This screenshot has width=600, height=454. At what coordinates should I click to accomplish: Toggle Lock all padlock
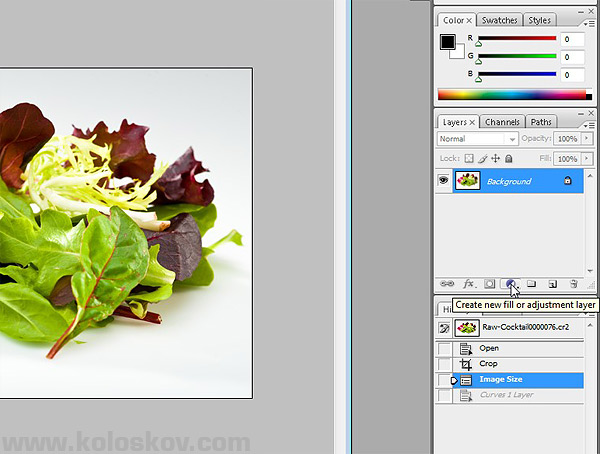509,158
